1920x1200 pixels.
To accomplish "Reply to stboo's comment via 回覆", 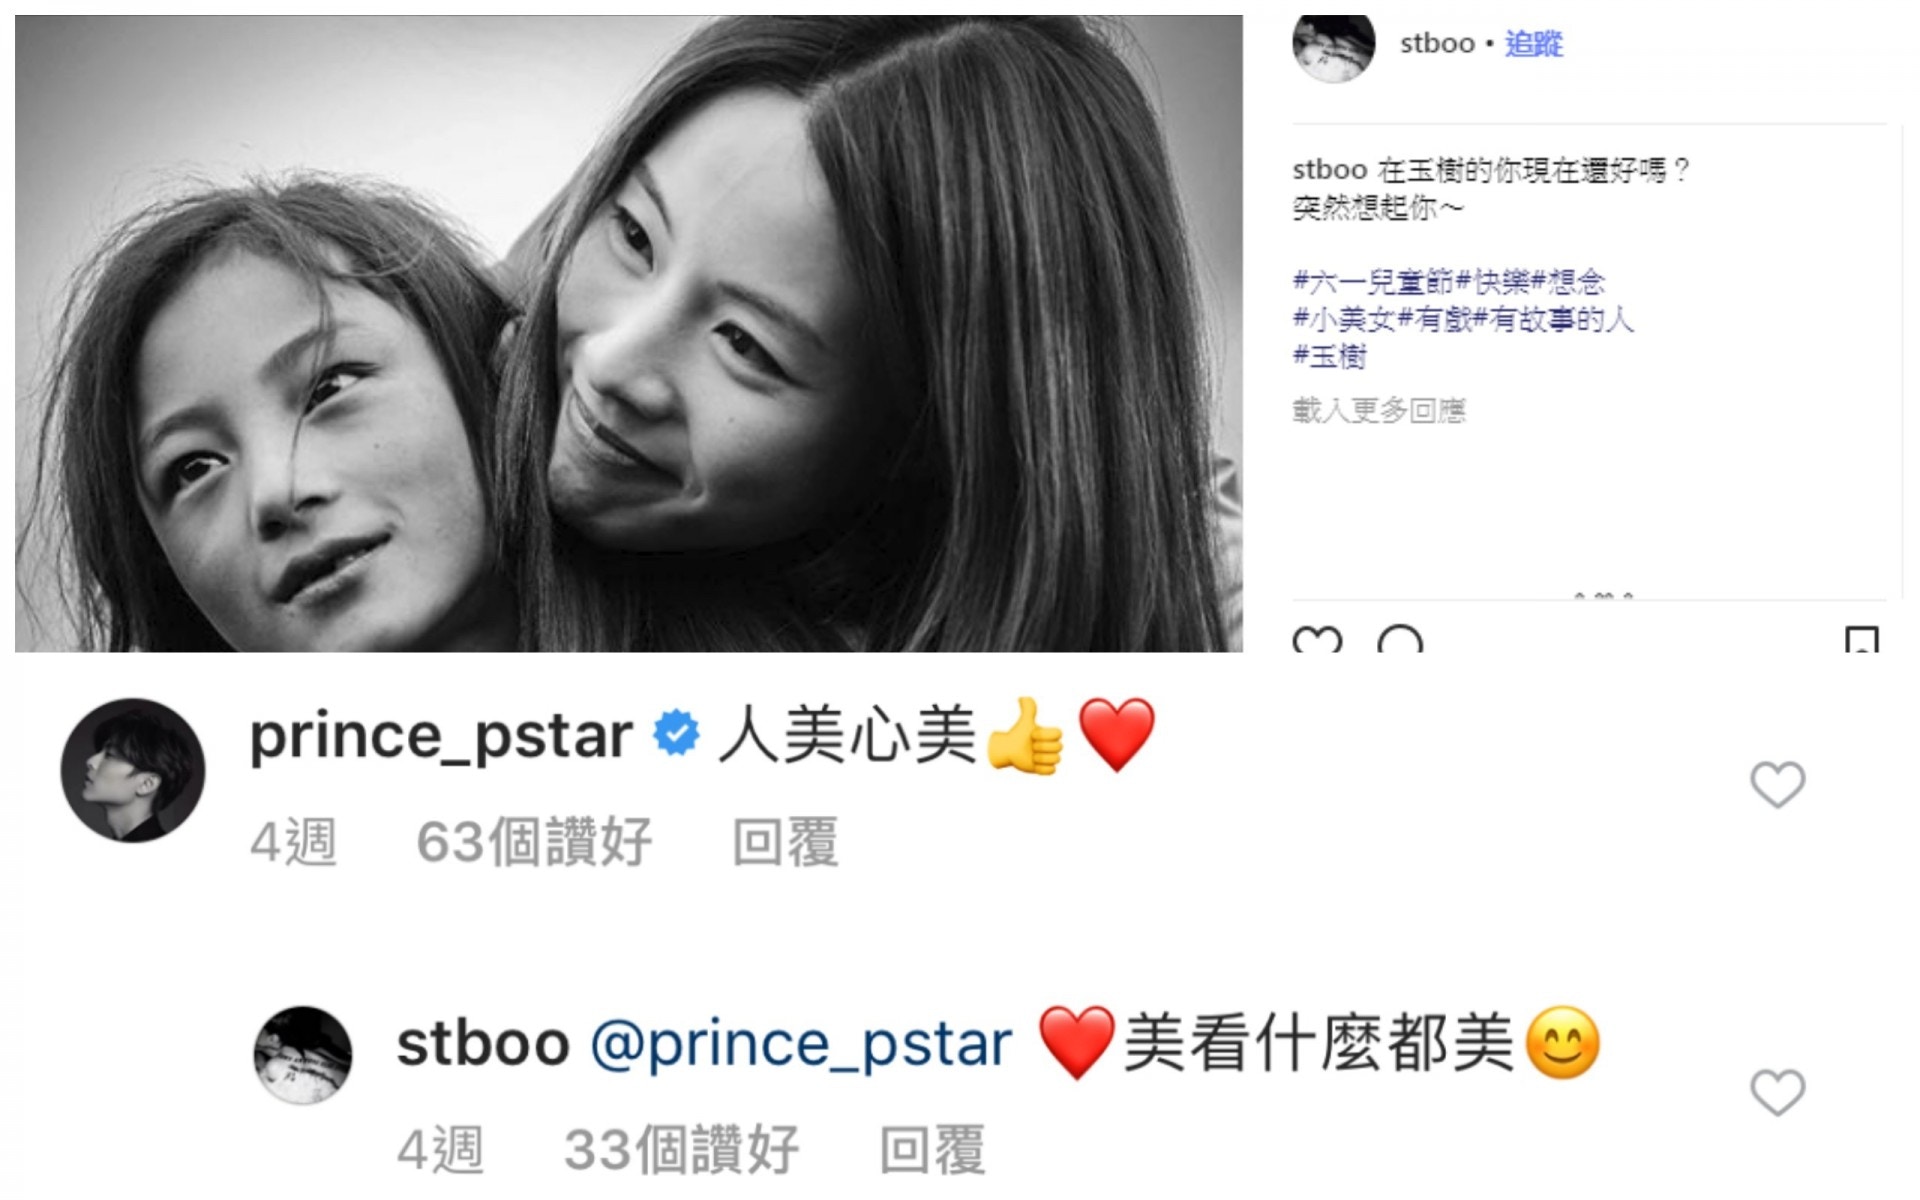I will 932,1150.
